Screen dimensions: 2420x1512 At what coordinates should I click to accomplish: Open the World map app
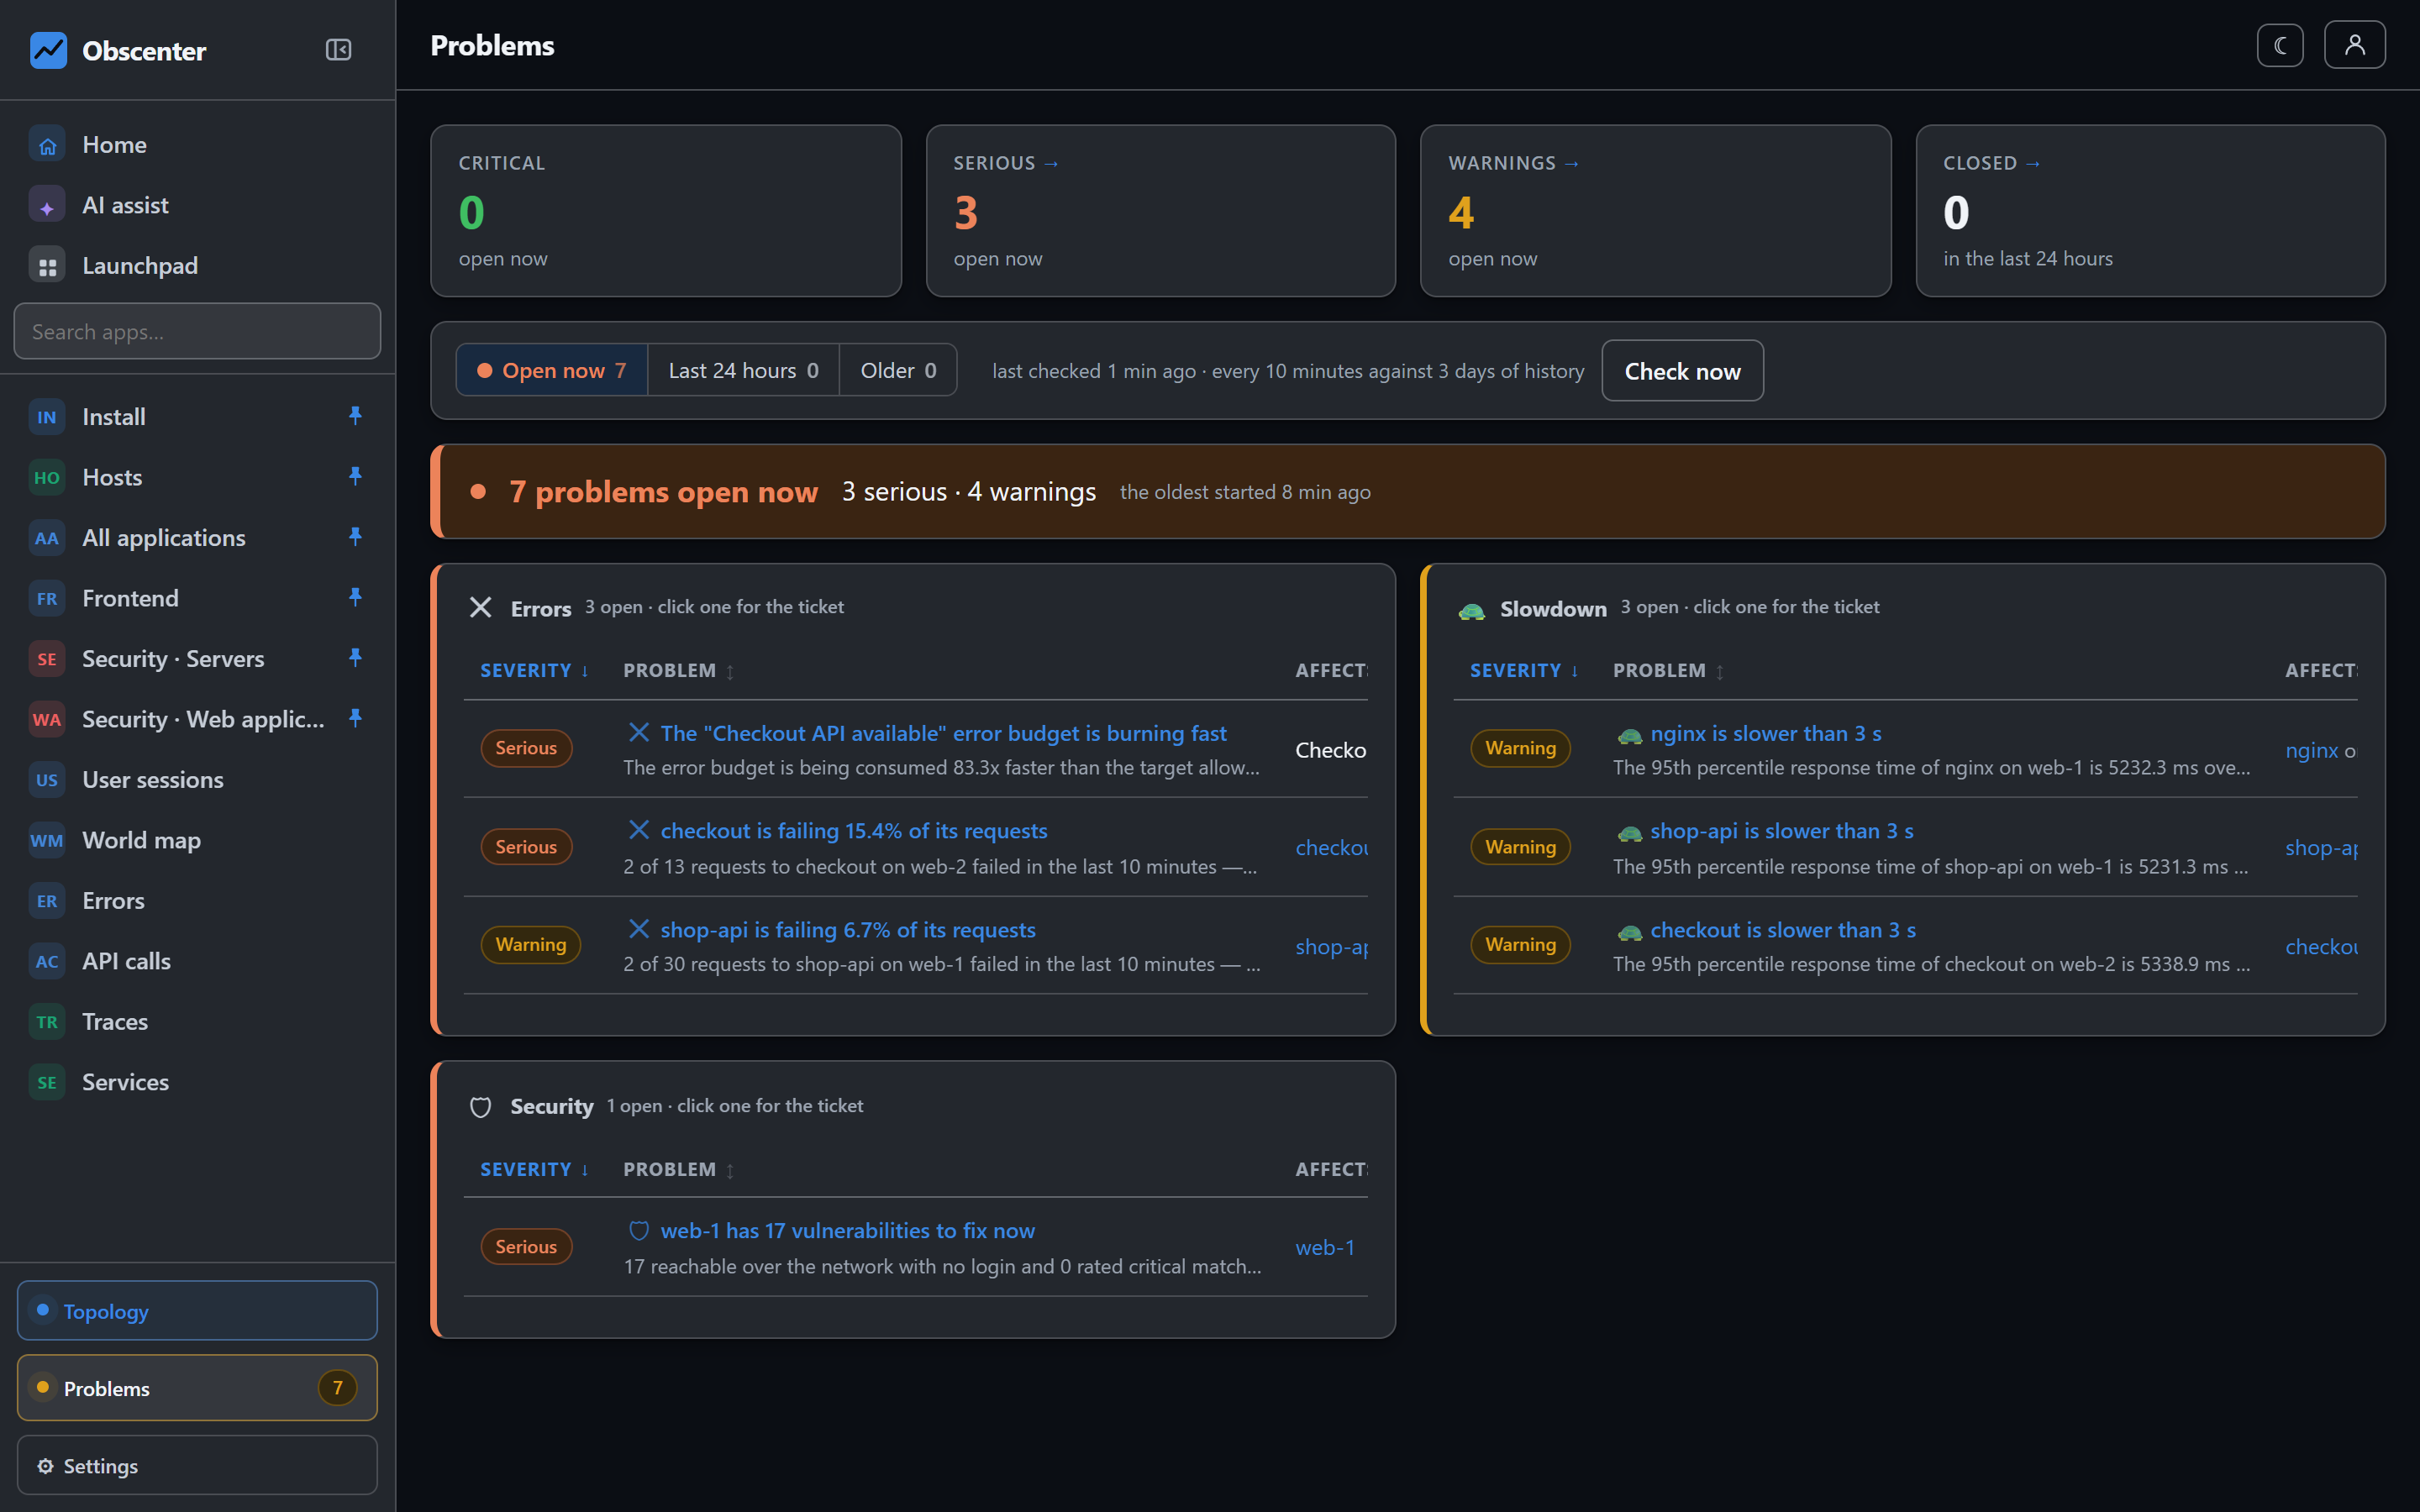pos(197,840)
